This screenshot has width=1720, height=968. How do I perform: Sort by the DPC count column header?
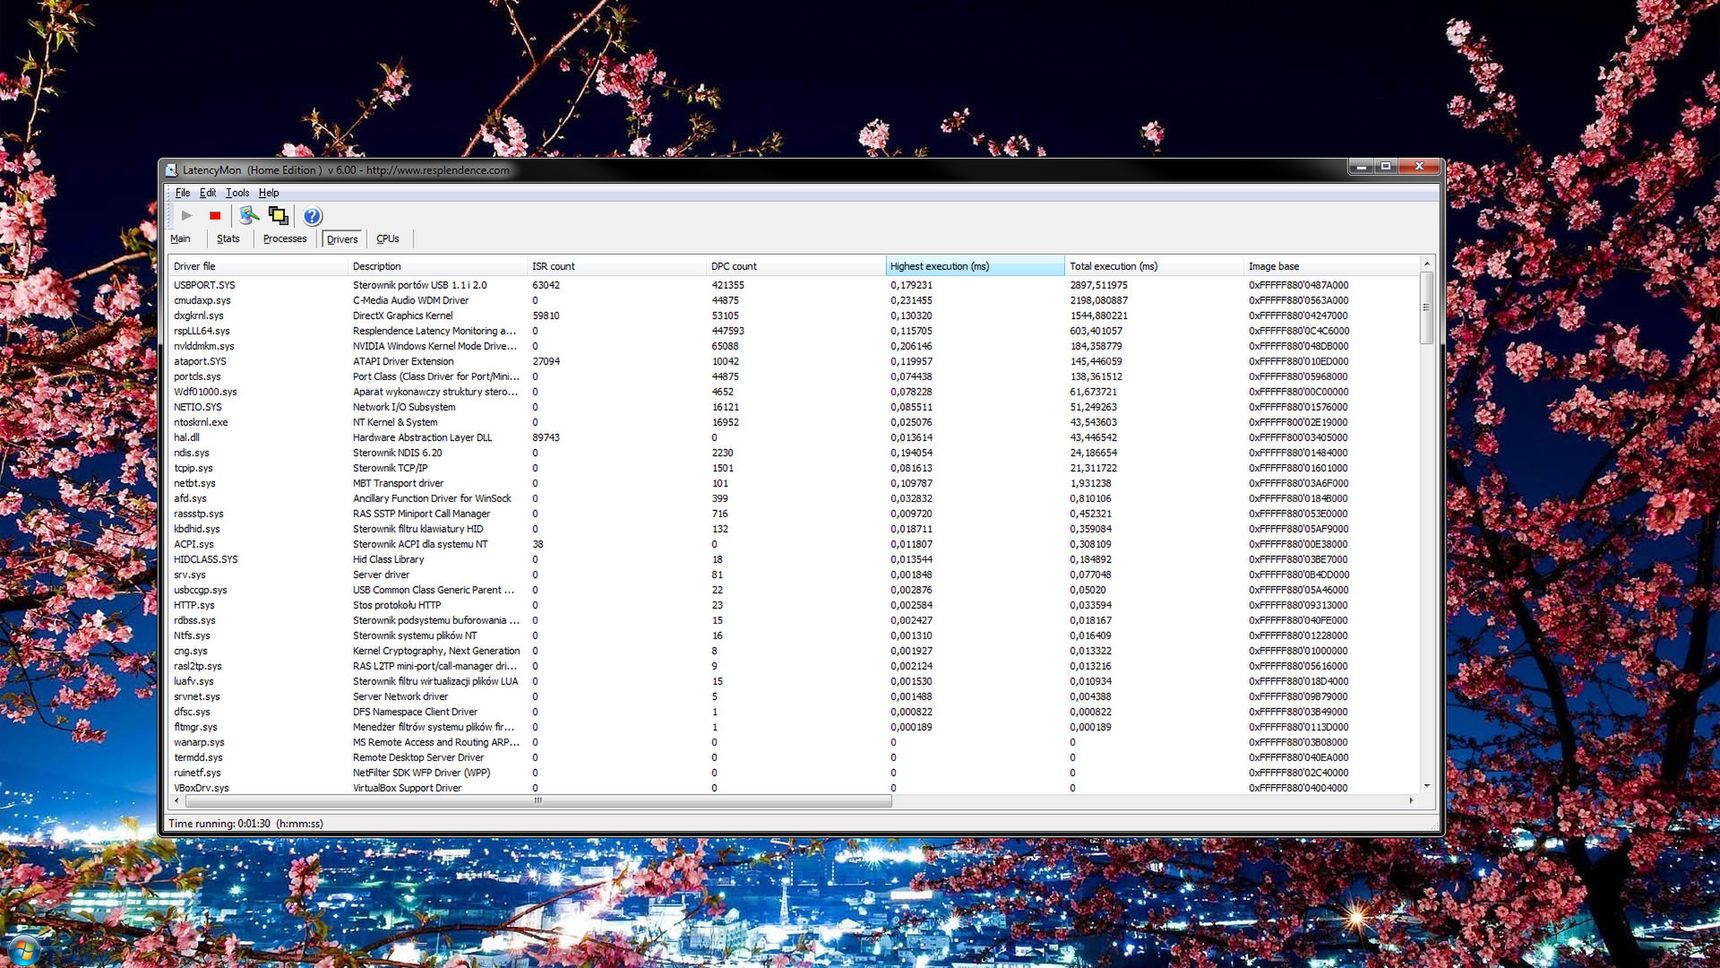(795, 266)
